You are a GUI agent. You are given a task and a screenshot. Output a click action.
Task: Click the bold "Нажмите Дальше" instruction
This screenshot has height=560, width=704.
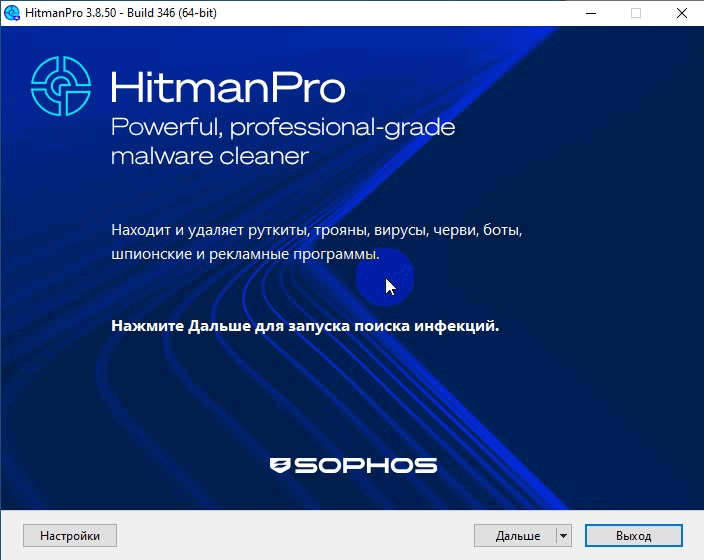[305, 326]
